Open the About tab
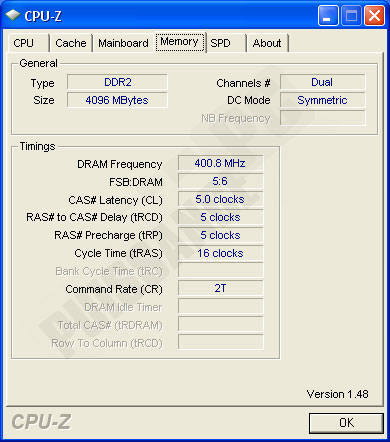The height and width of the screenshot is (442, 390). [x=267, y=43]
